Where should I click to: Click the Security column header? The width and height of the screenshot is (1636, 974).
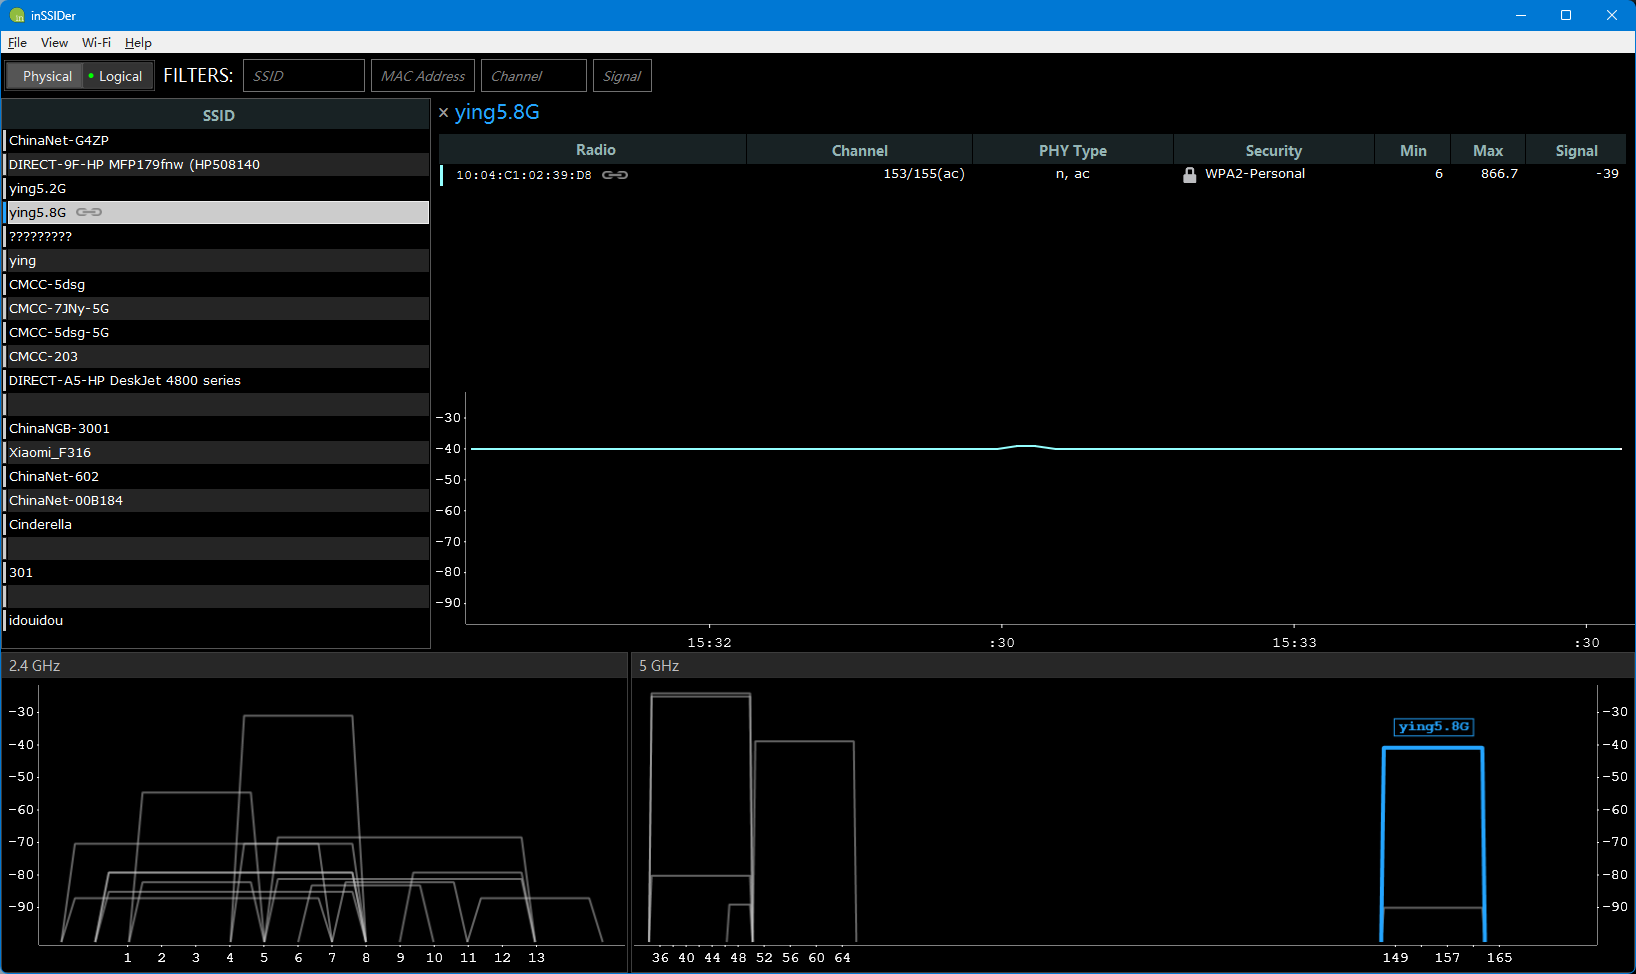(x=1272, y=151)
